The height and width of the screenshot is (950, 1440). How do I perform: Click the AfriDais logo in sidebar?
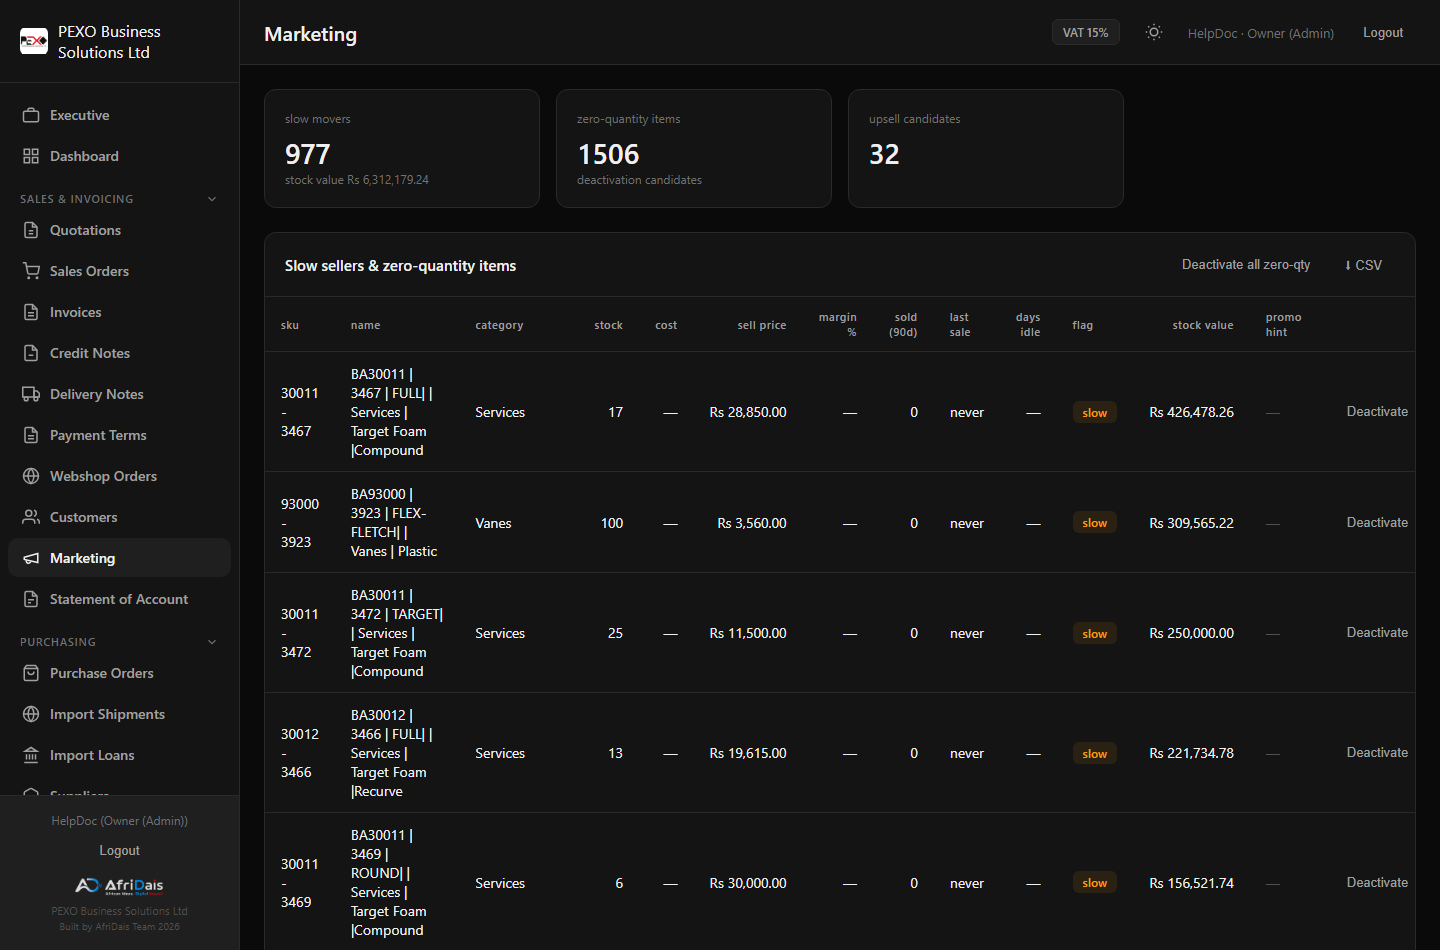[x=120, y=886]
